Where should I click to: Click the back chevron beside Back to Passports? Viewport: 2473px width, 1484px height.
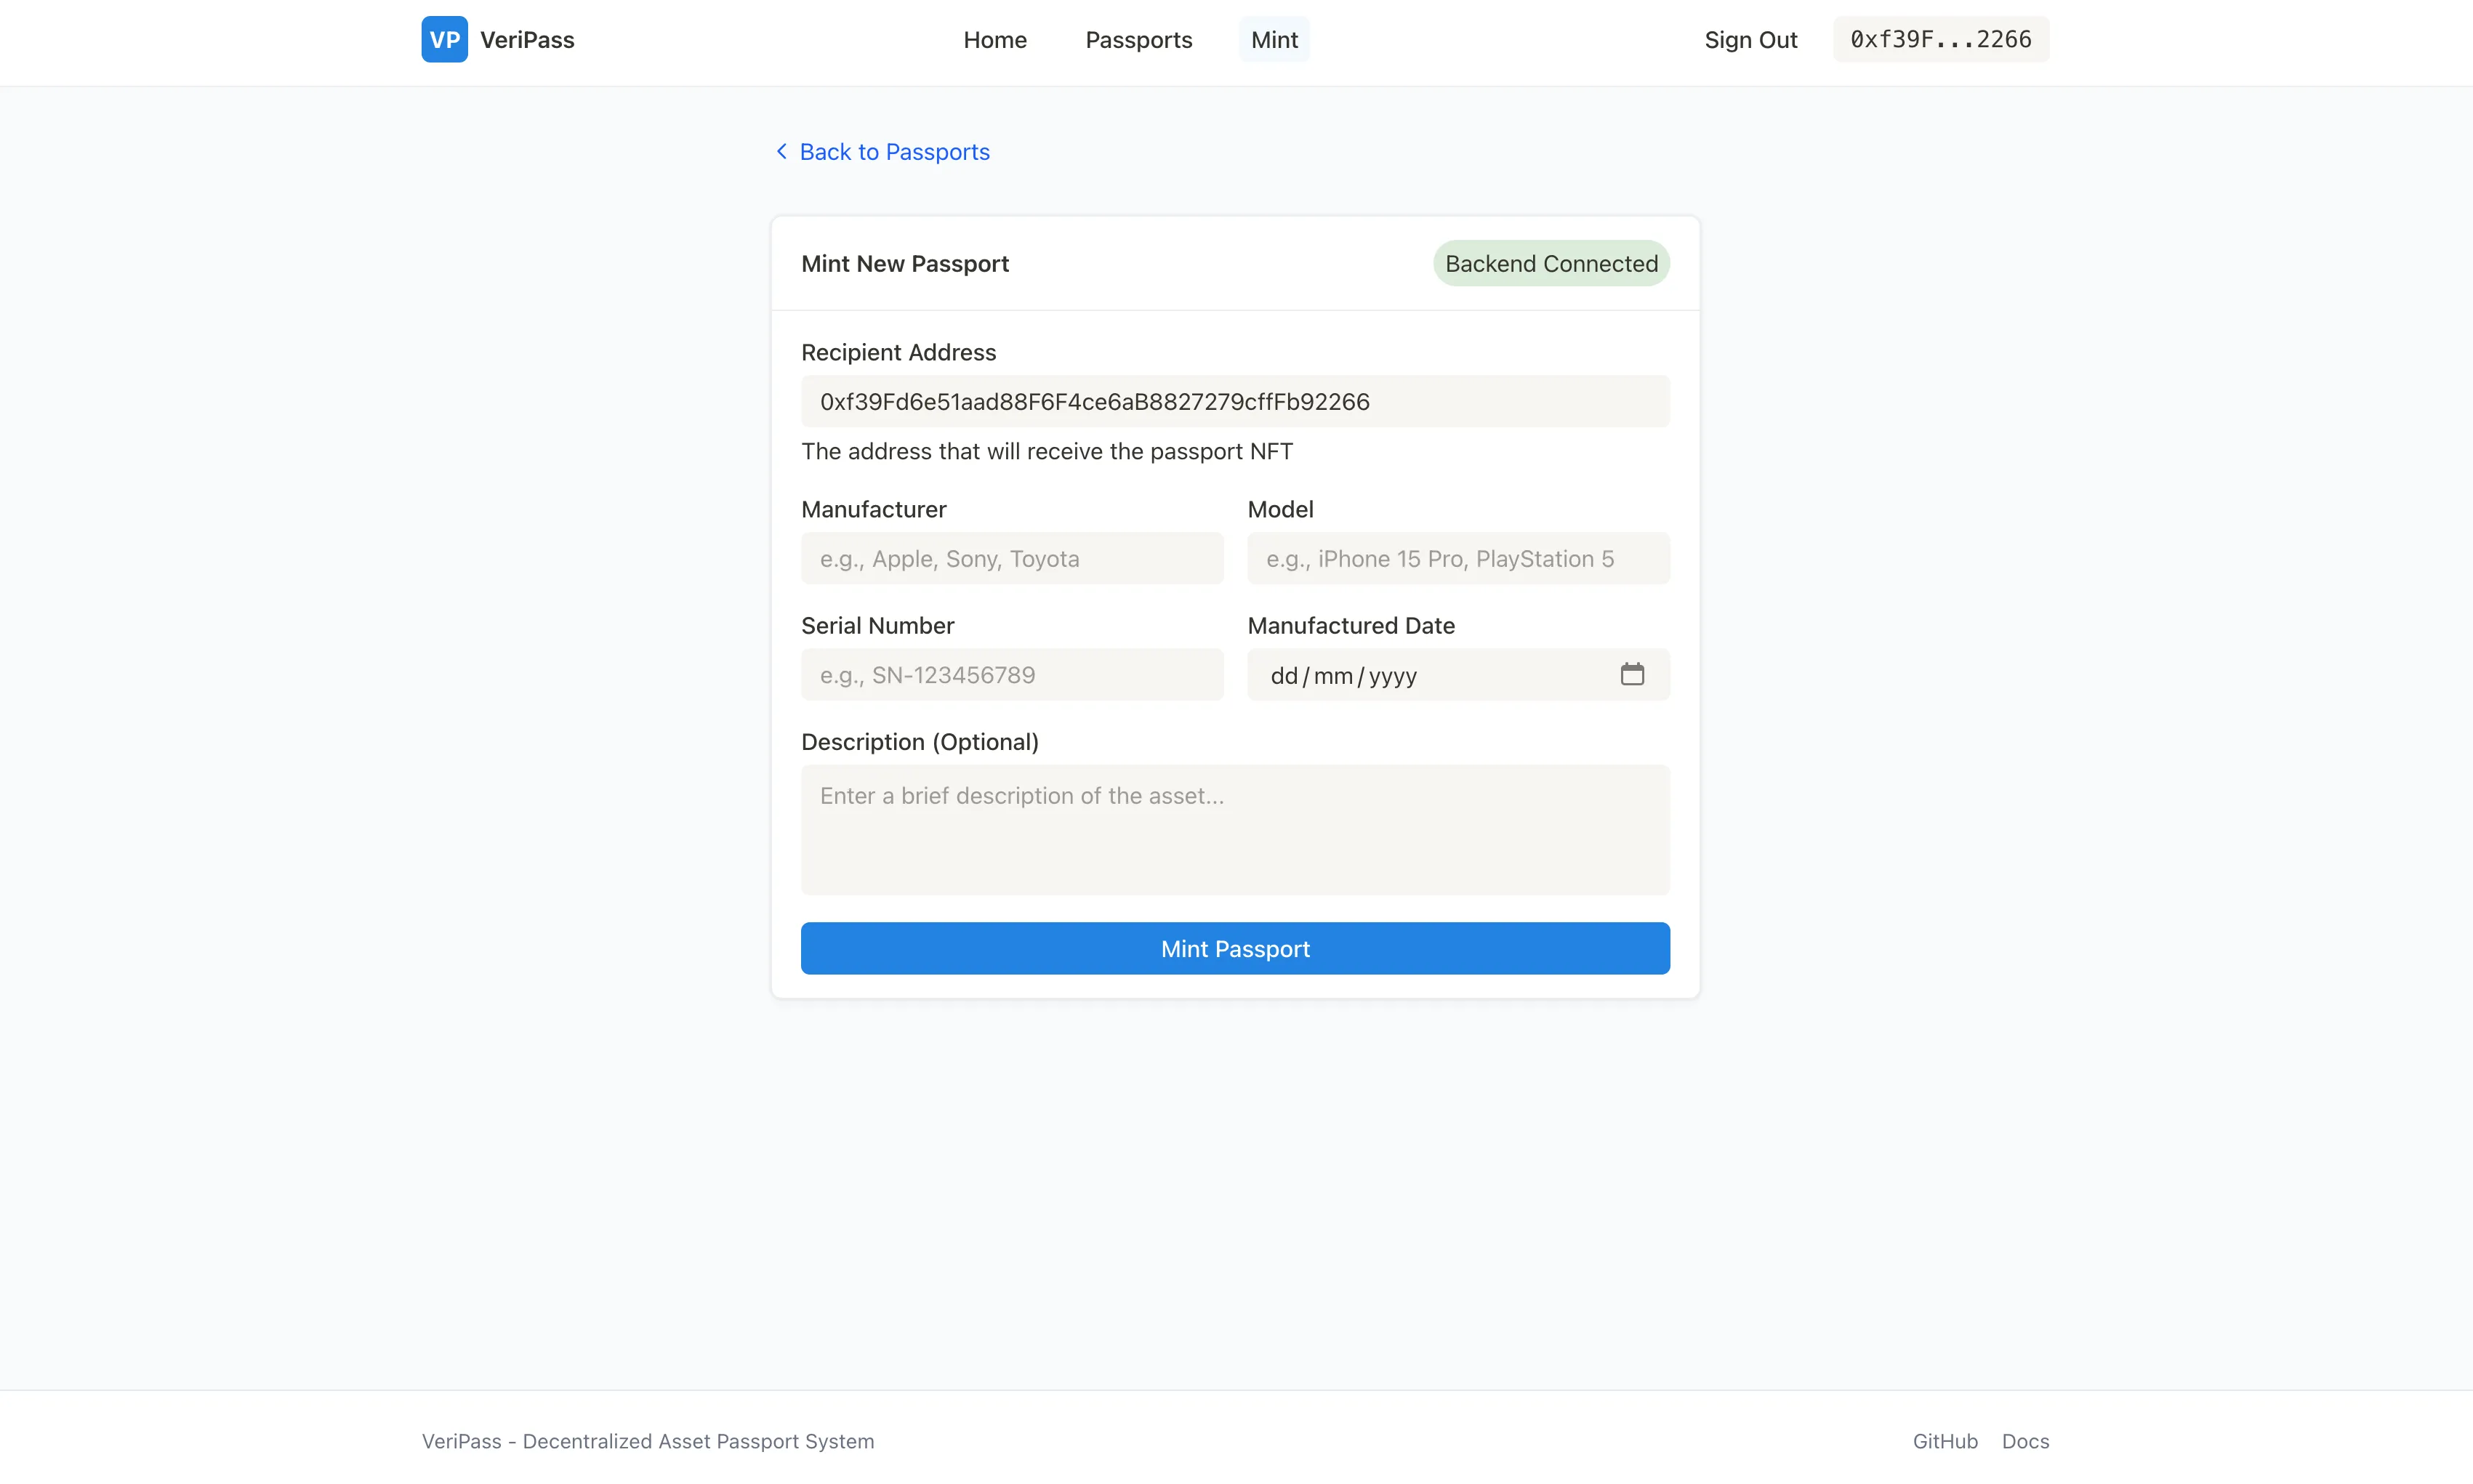coord(782,151)
